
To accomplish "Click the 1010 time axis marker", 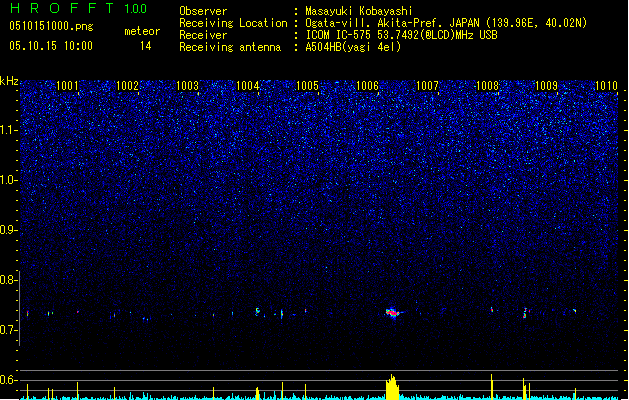I will [x=606, y=86].
